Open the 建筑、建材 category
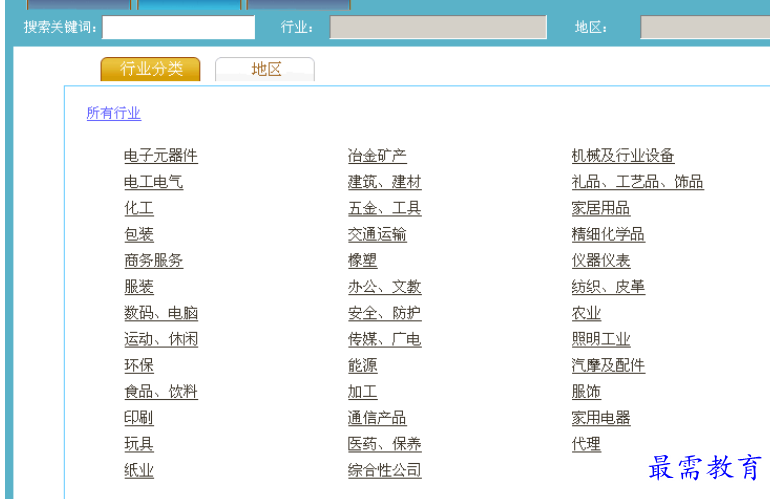 [385, 182]
